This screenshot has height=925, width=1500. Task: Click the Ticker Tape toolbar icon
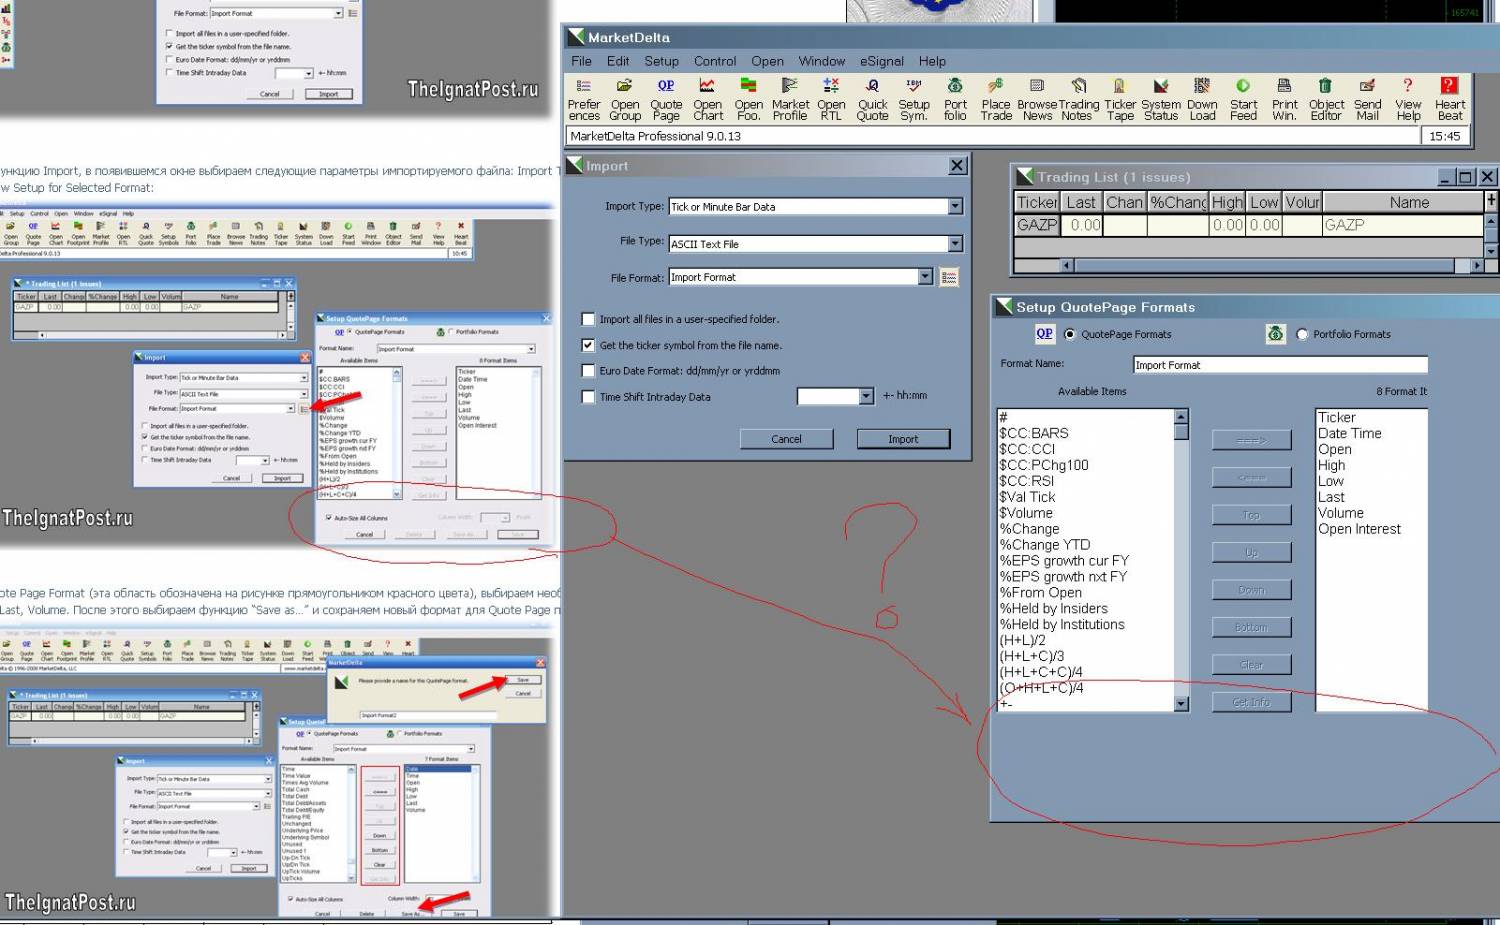click(1120, 99)
